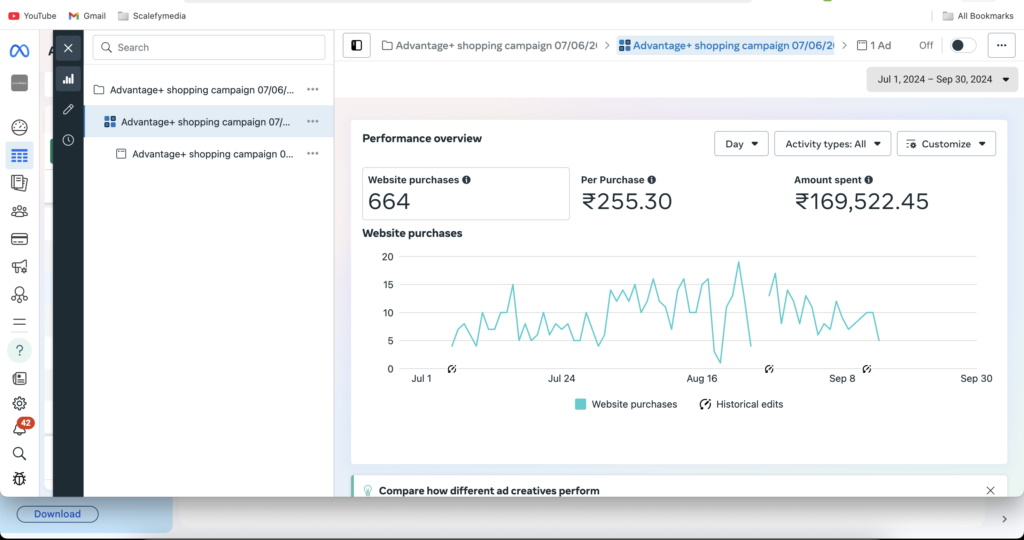Click the help question mark icon
1024x540 pixels.
tap(19, 351)
